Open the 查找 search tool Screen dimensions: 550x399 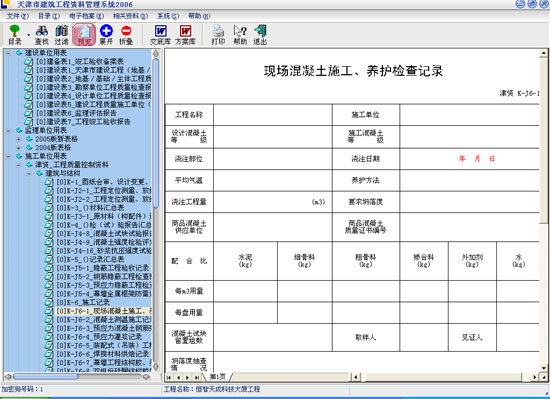pos(42,35)
